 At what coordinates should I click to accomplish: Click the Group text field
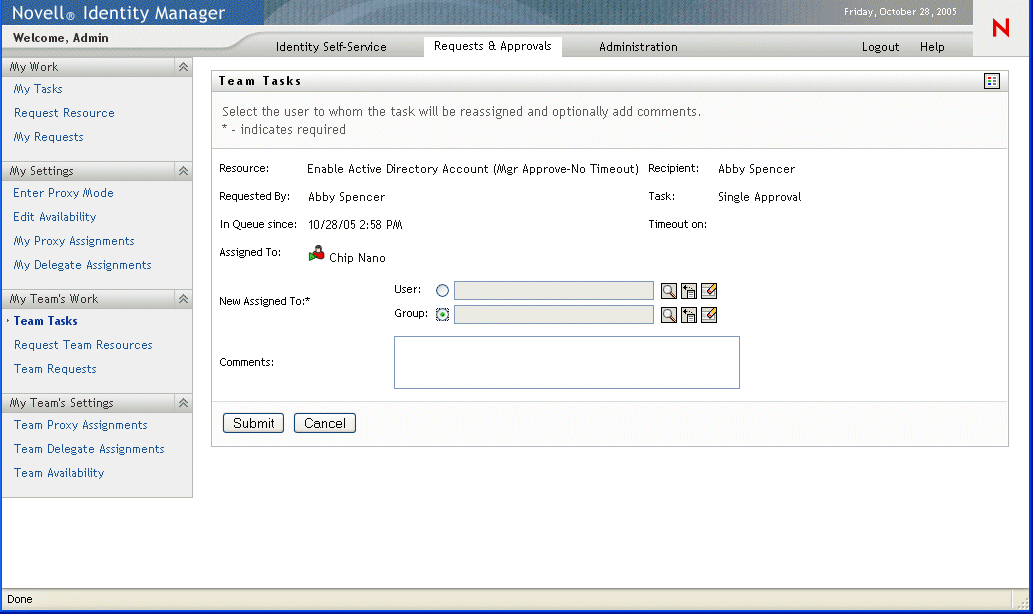coord(553,314)
